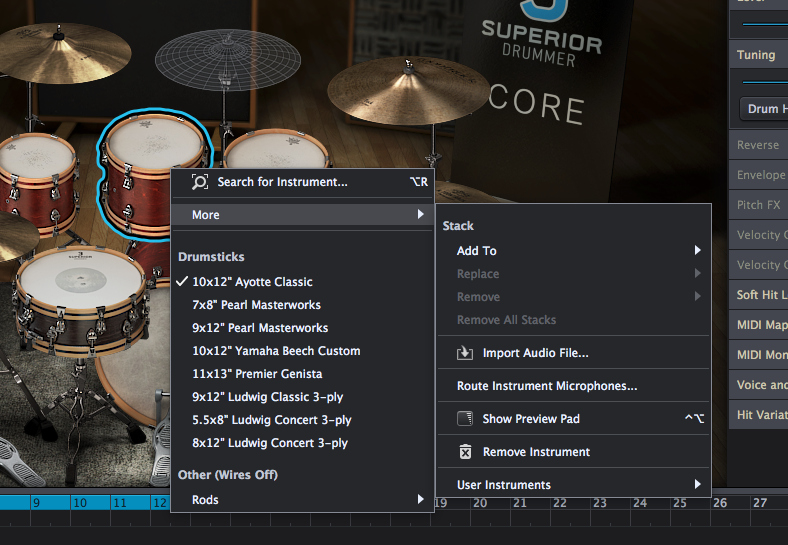788x545 pixels.
Task: Open the Drum H dropdown under Tuning
Action: (x=764, y=109)
